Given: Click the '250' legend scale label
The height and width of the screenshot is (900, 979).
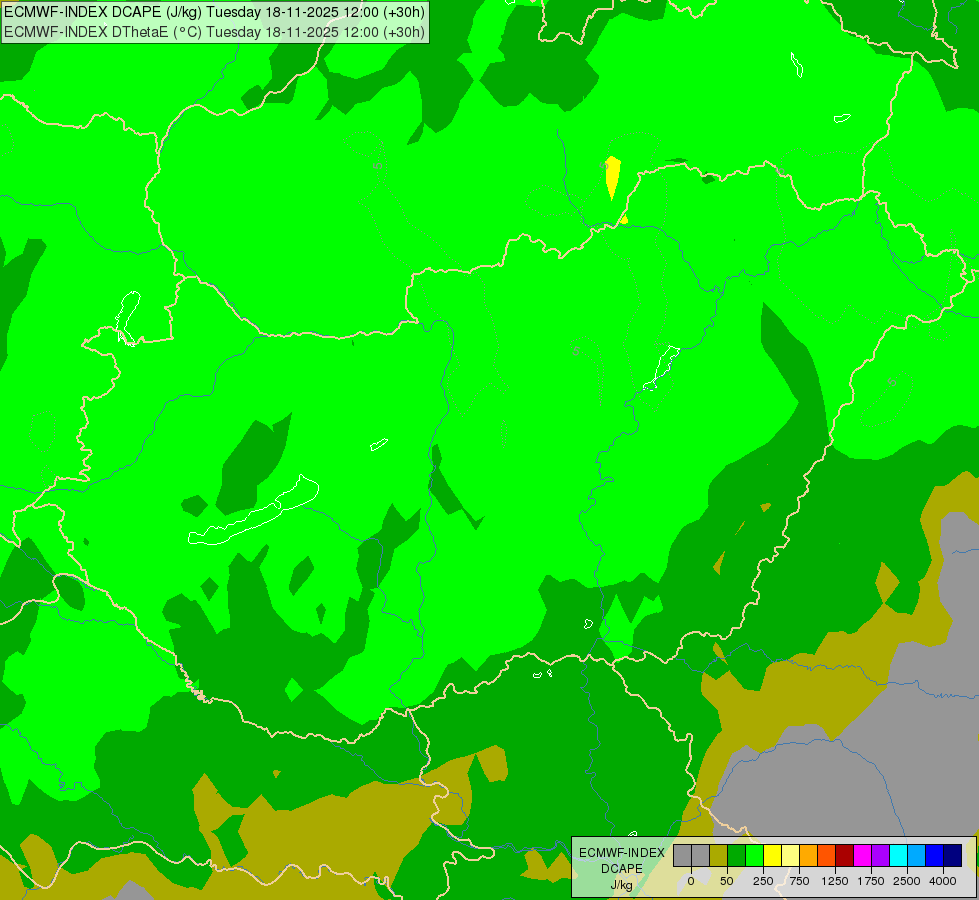Looking at the screenshot, I should (763, 881).
